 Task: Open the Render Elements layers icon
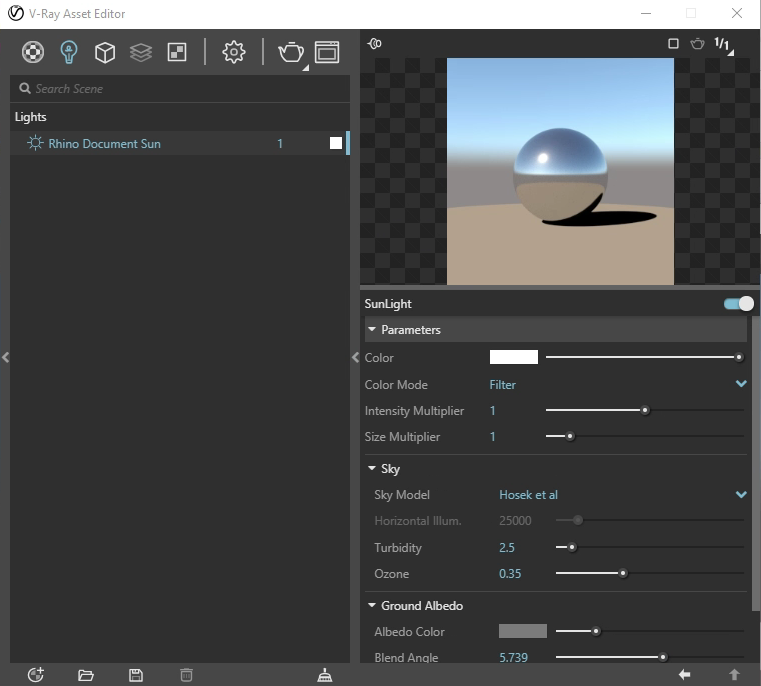141,52
